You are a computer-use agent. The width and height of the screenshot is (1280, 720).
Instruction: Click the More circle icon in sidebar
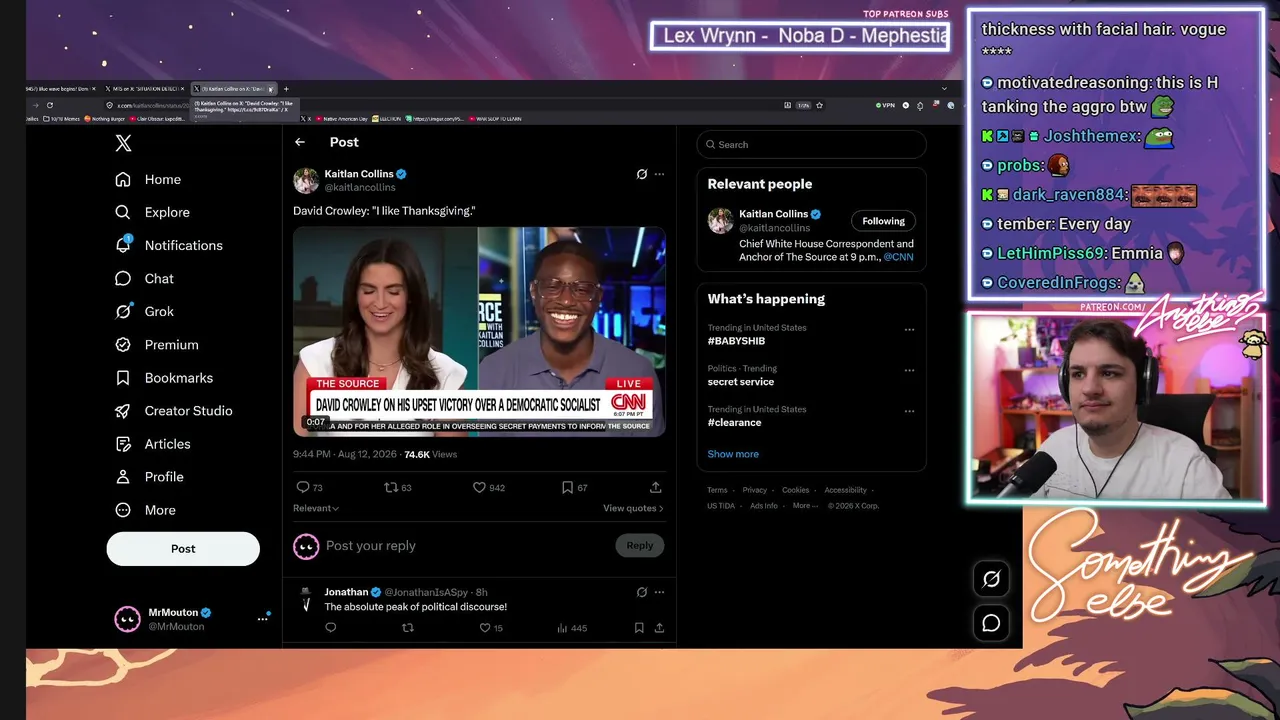(123, 509)
